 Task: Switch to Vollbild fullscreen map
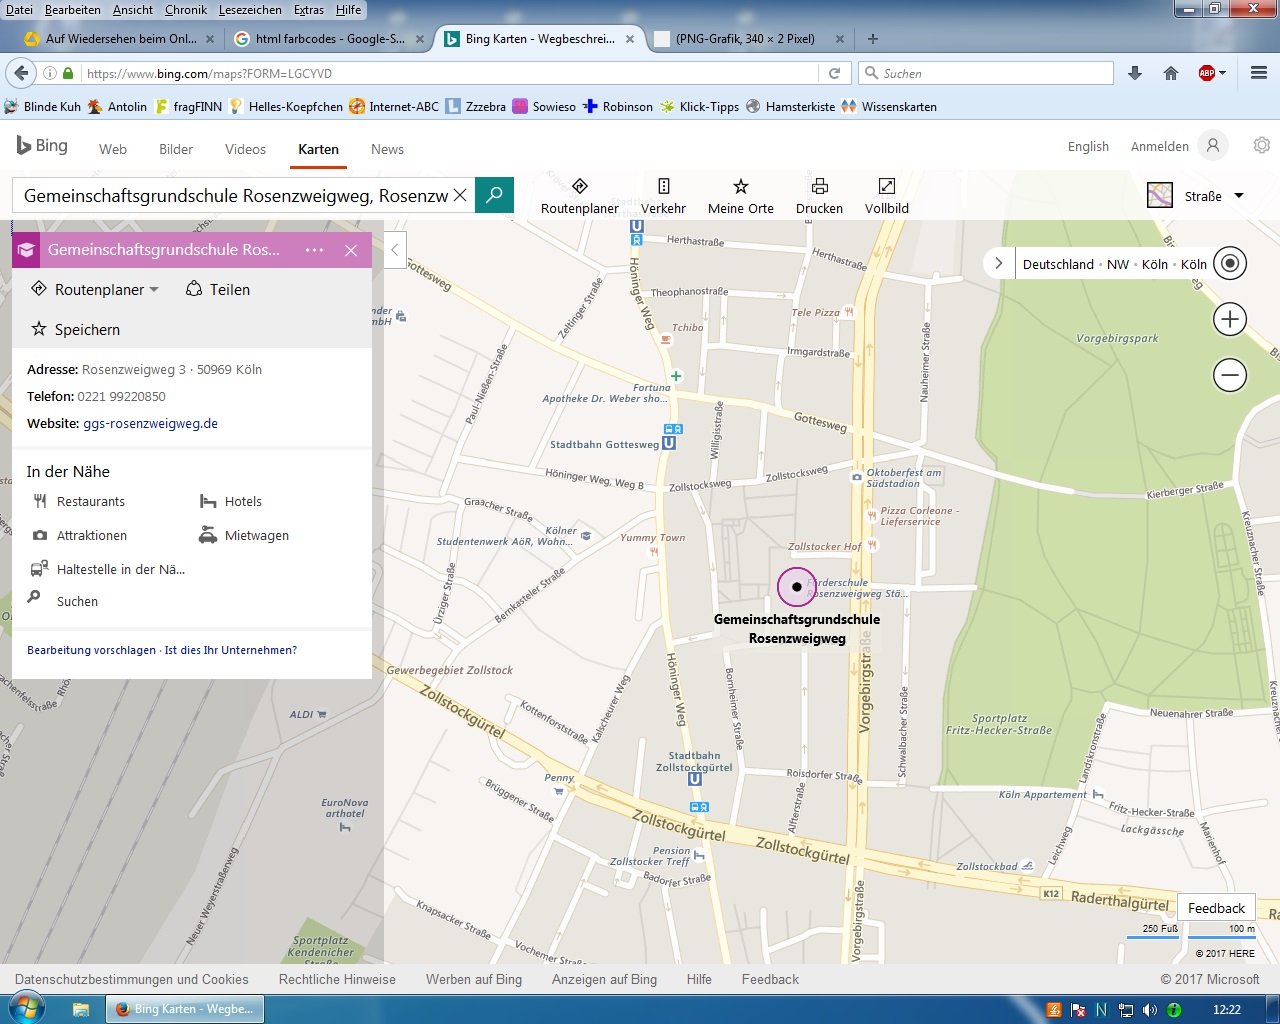(887, 196)
